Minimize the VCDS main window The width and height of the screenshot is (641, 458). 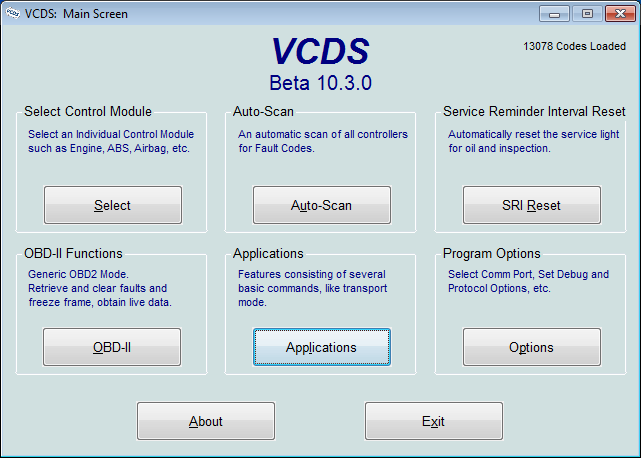pos(556,13)
